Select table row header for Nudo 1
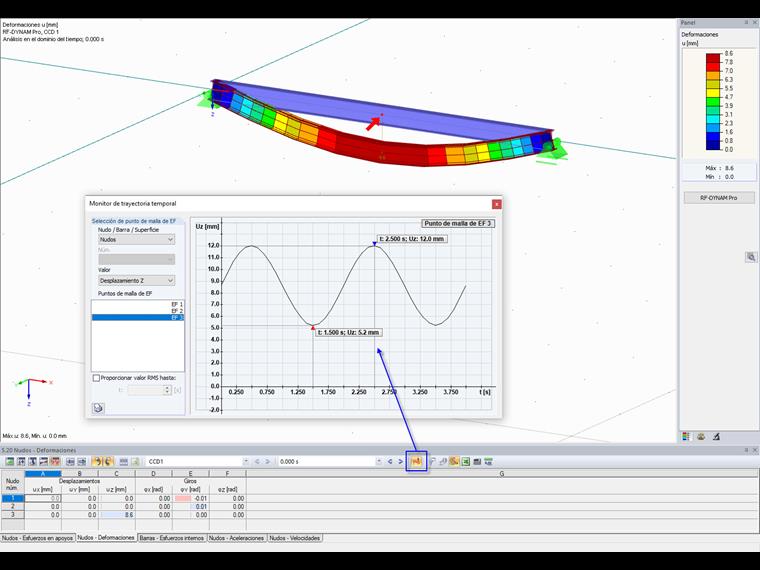This screenshot has width=760, height=570. pyautogui.click(x=13, y=498)
